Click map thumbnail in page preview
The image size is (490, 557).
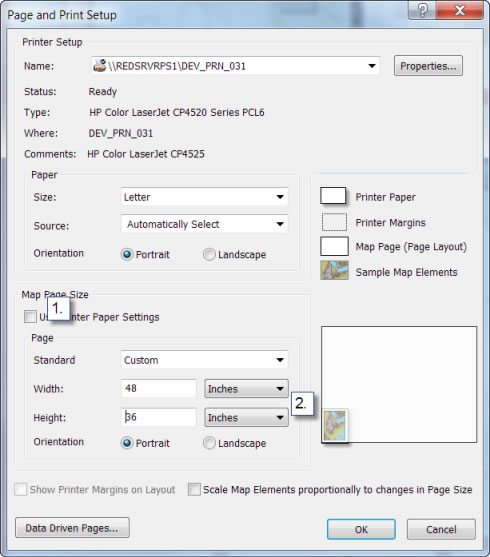(335, 425)
